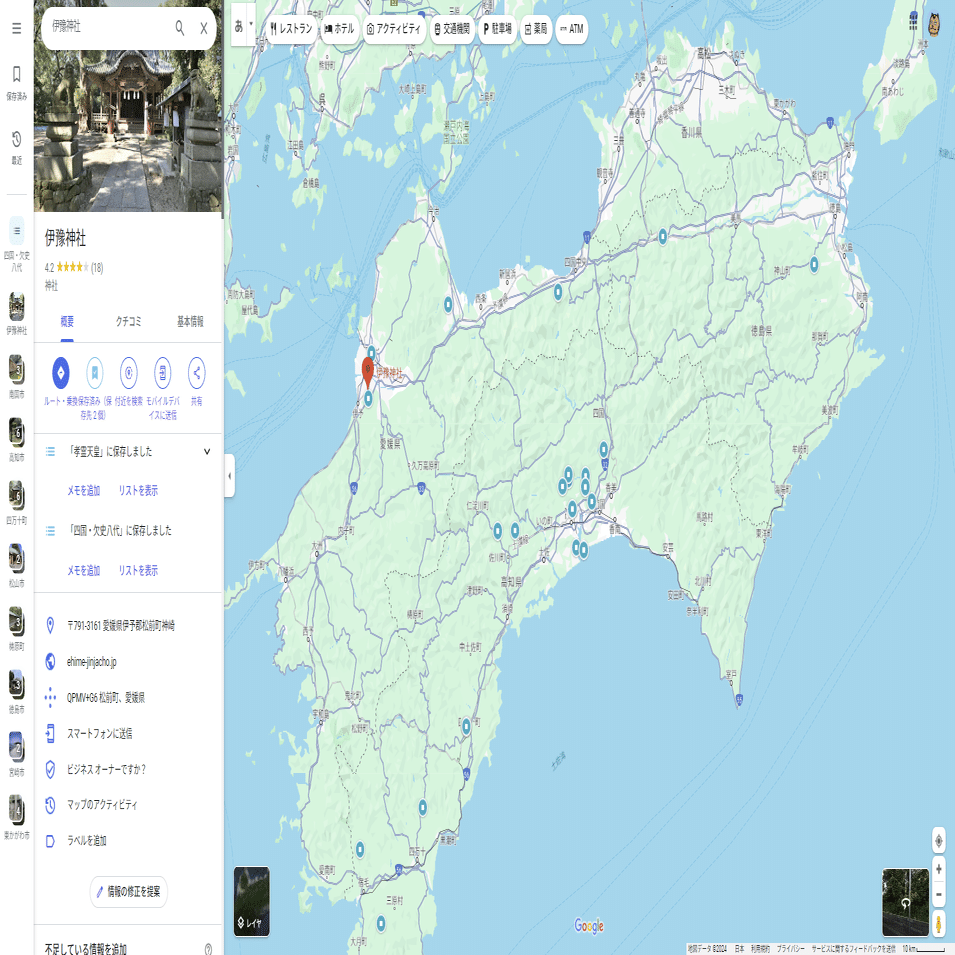Open マップのアクティビティ row
The image size is (955, 955).
pos(128,805)
